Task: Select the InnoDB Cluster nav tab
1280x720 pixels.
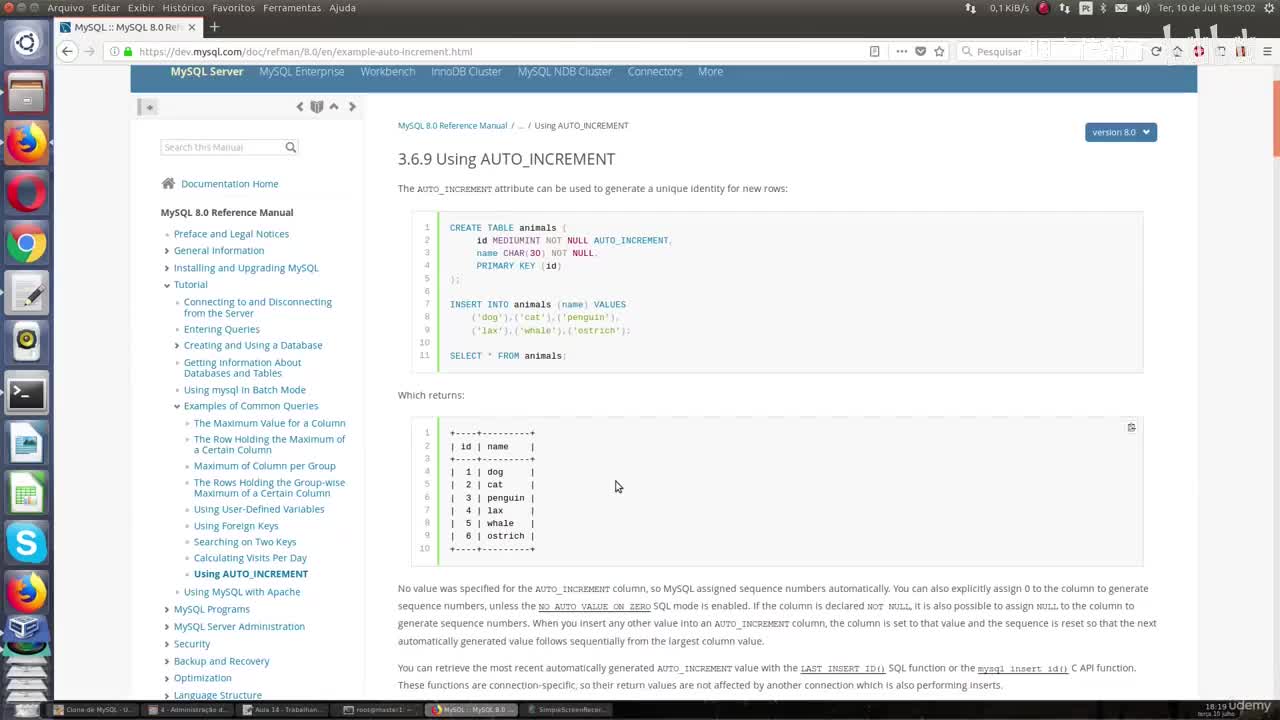Action: [466, 72]
